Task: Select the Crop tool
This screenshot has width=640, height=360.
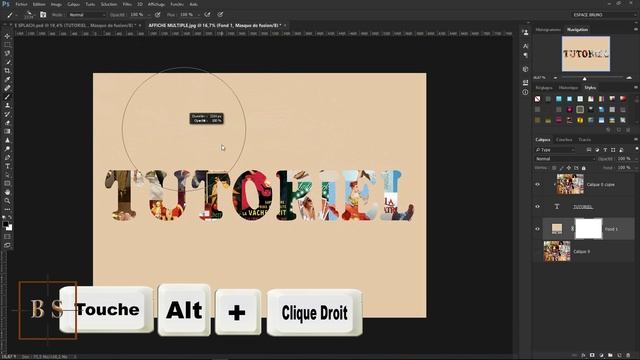Action: pyautogui.click(x=7, y=71)
